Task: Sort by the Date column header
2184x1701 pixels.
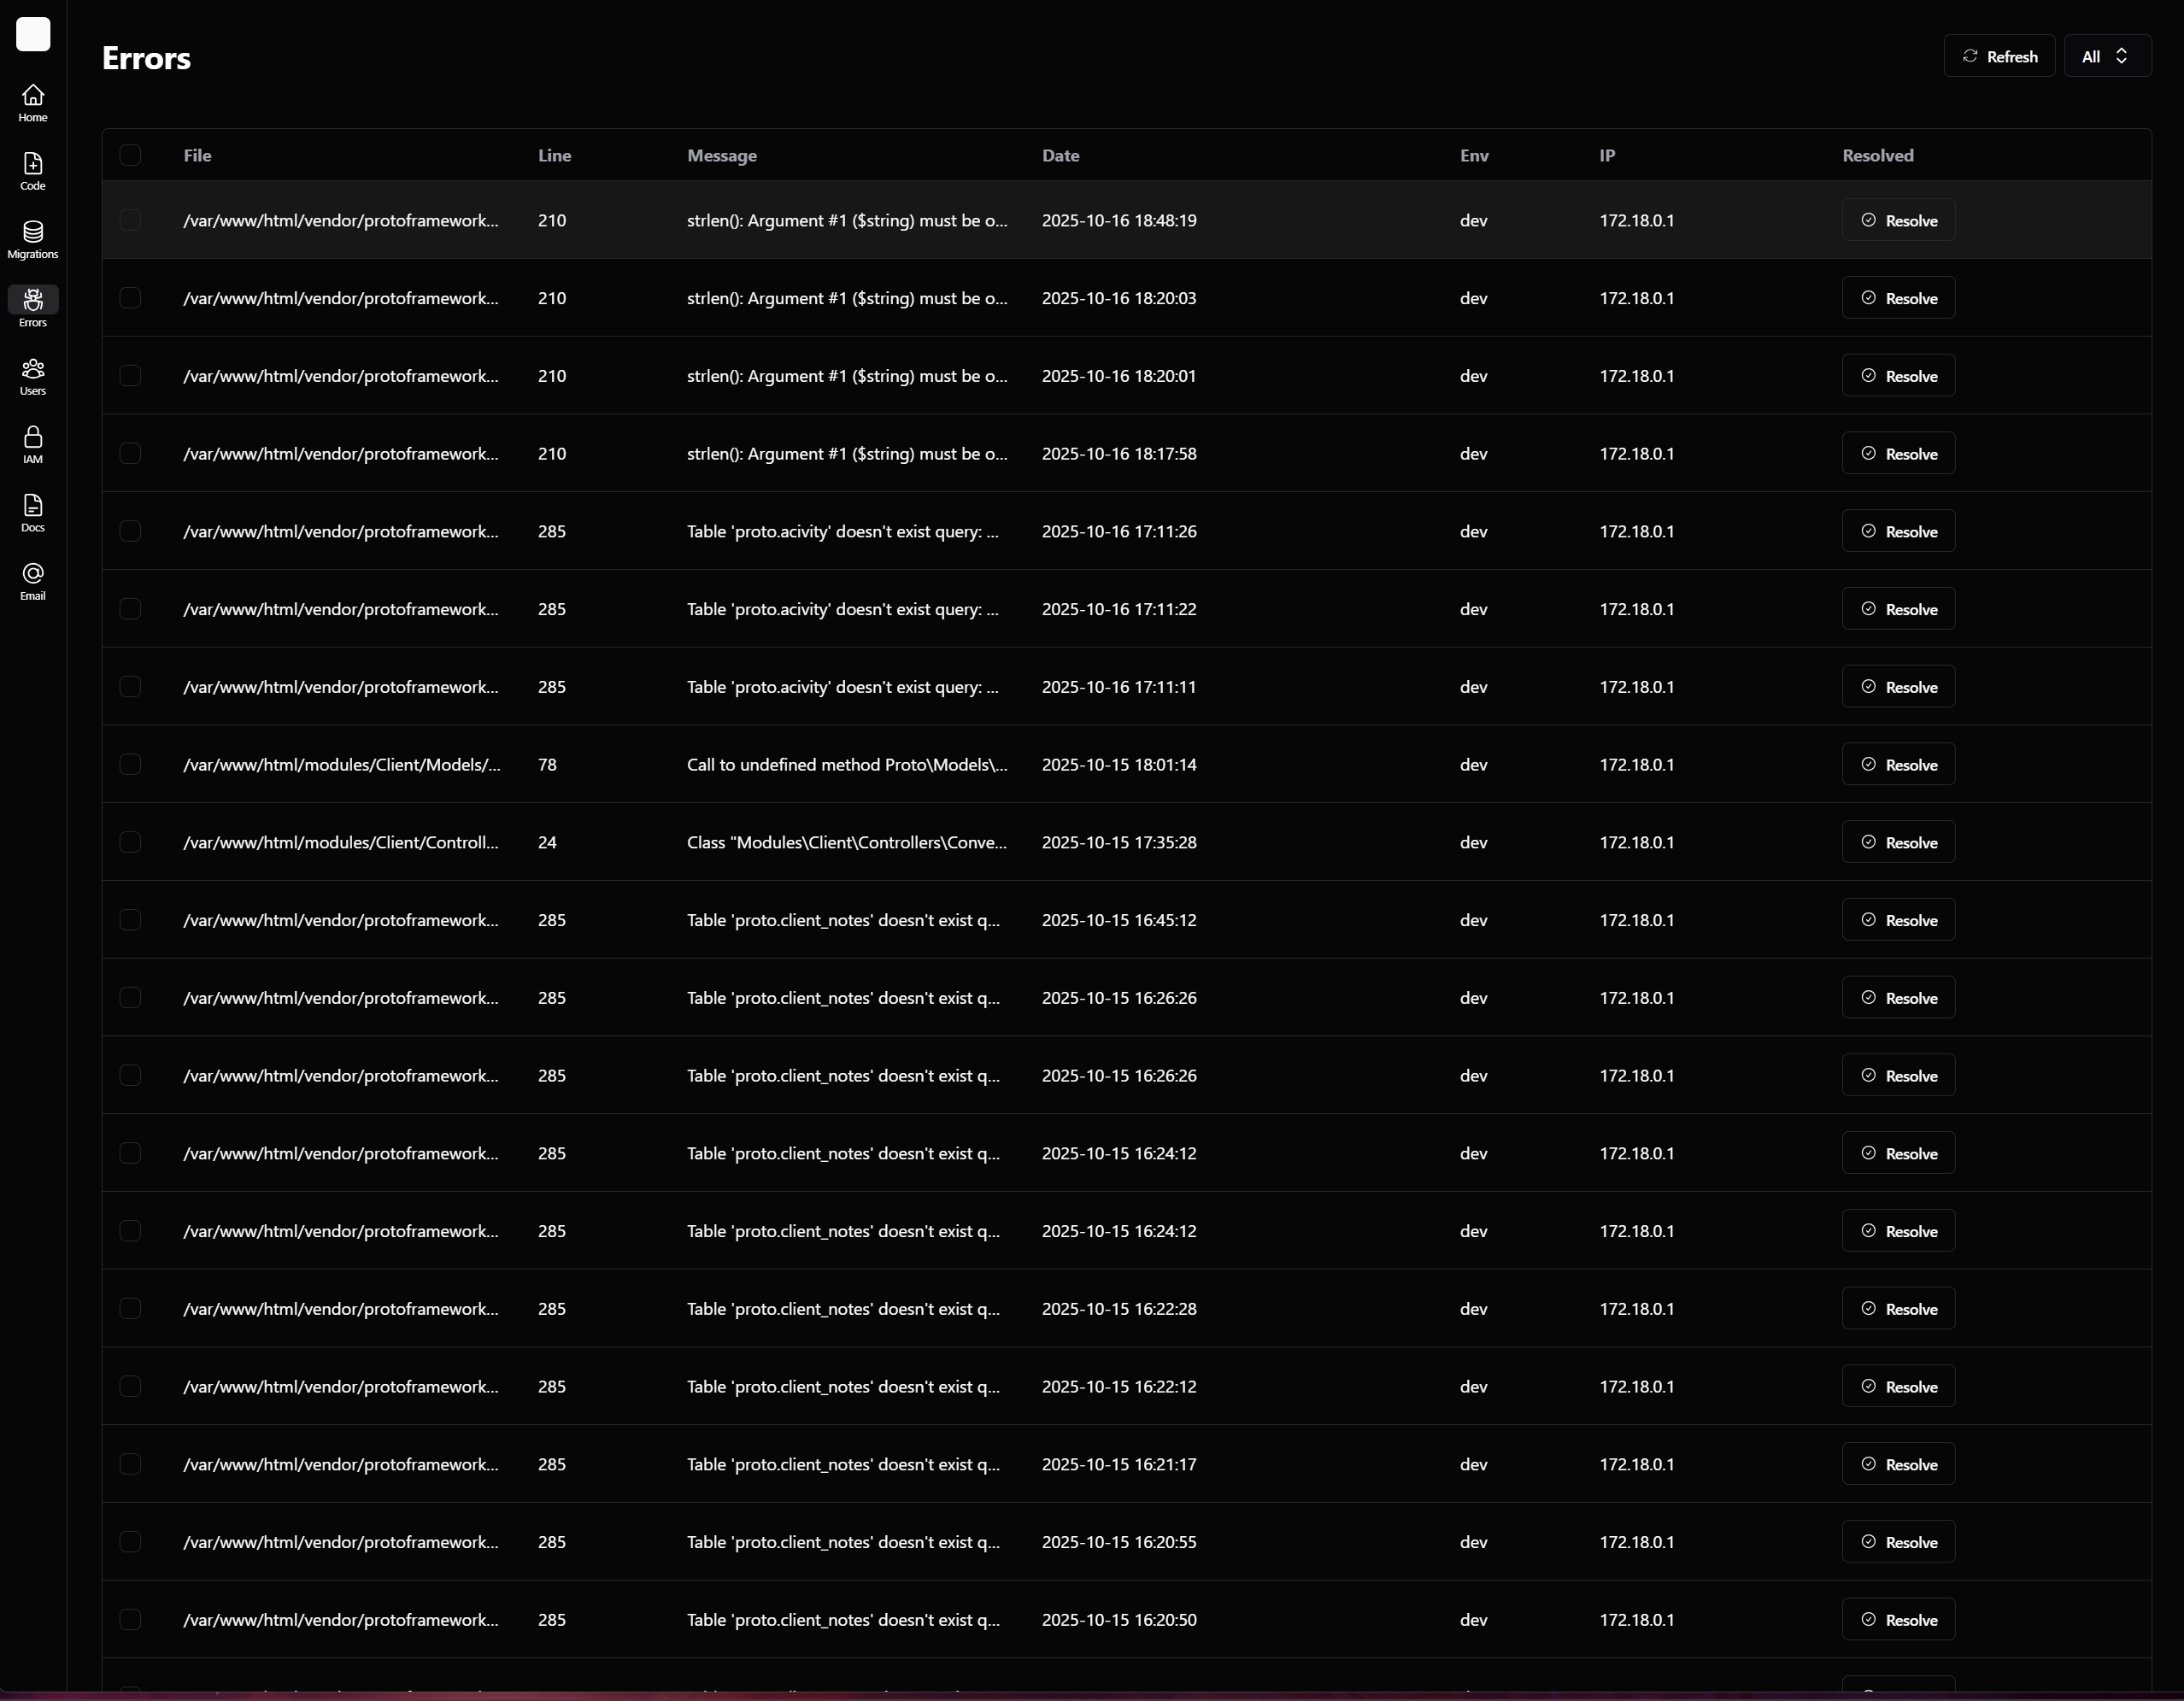Action: [x=1060, y=155]
